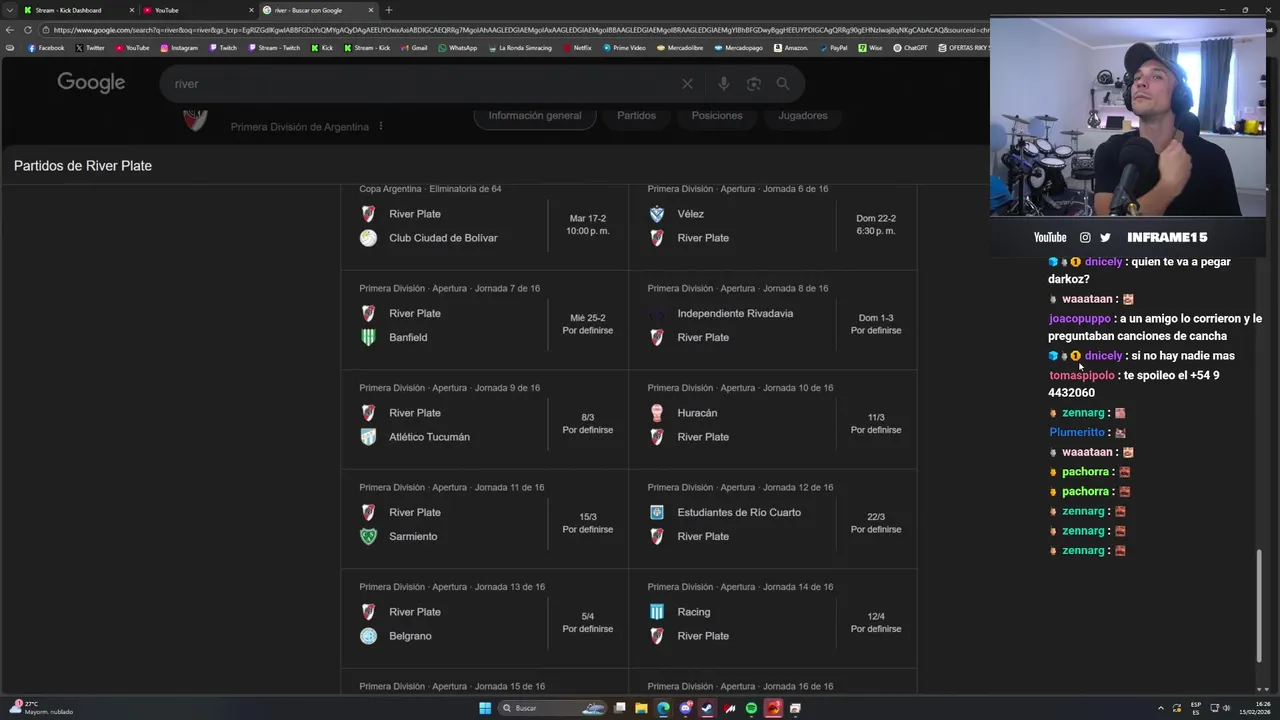Image resolution: width=1280 pixels, height=720 pixels.
Task: Select the Información general tab
Action: [x=535, y=116]
